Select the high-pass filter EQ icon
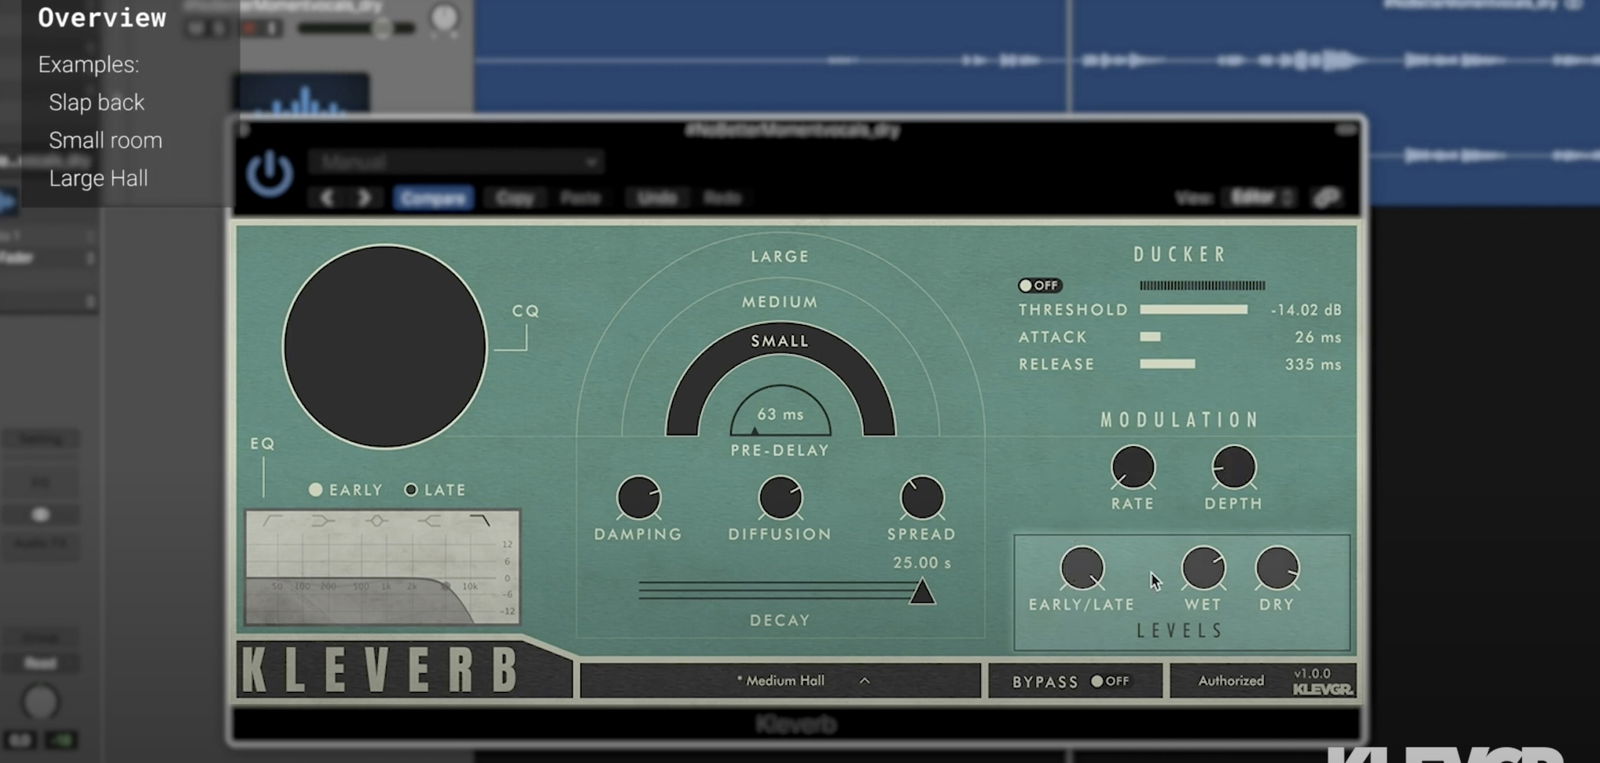The height and width of the screenshot is (763, 1600). [x=273, y=520]
